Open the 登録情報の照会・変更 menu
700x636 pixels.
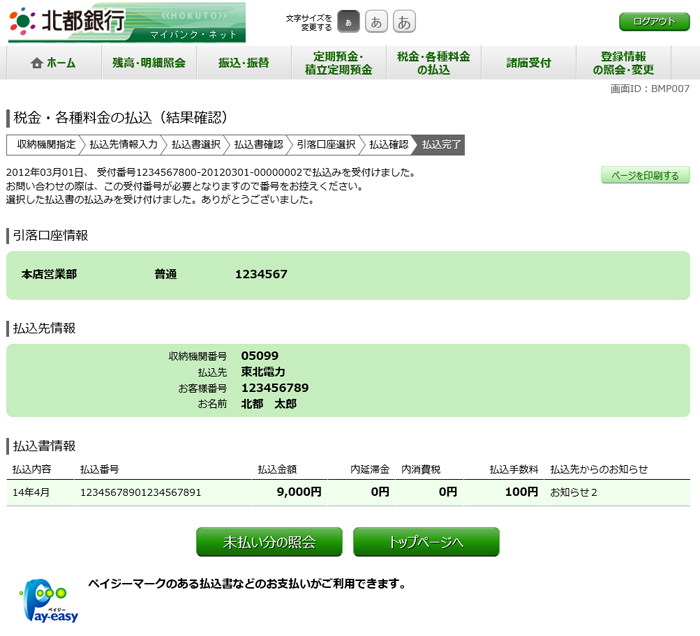tap(624, 63)
